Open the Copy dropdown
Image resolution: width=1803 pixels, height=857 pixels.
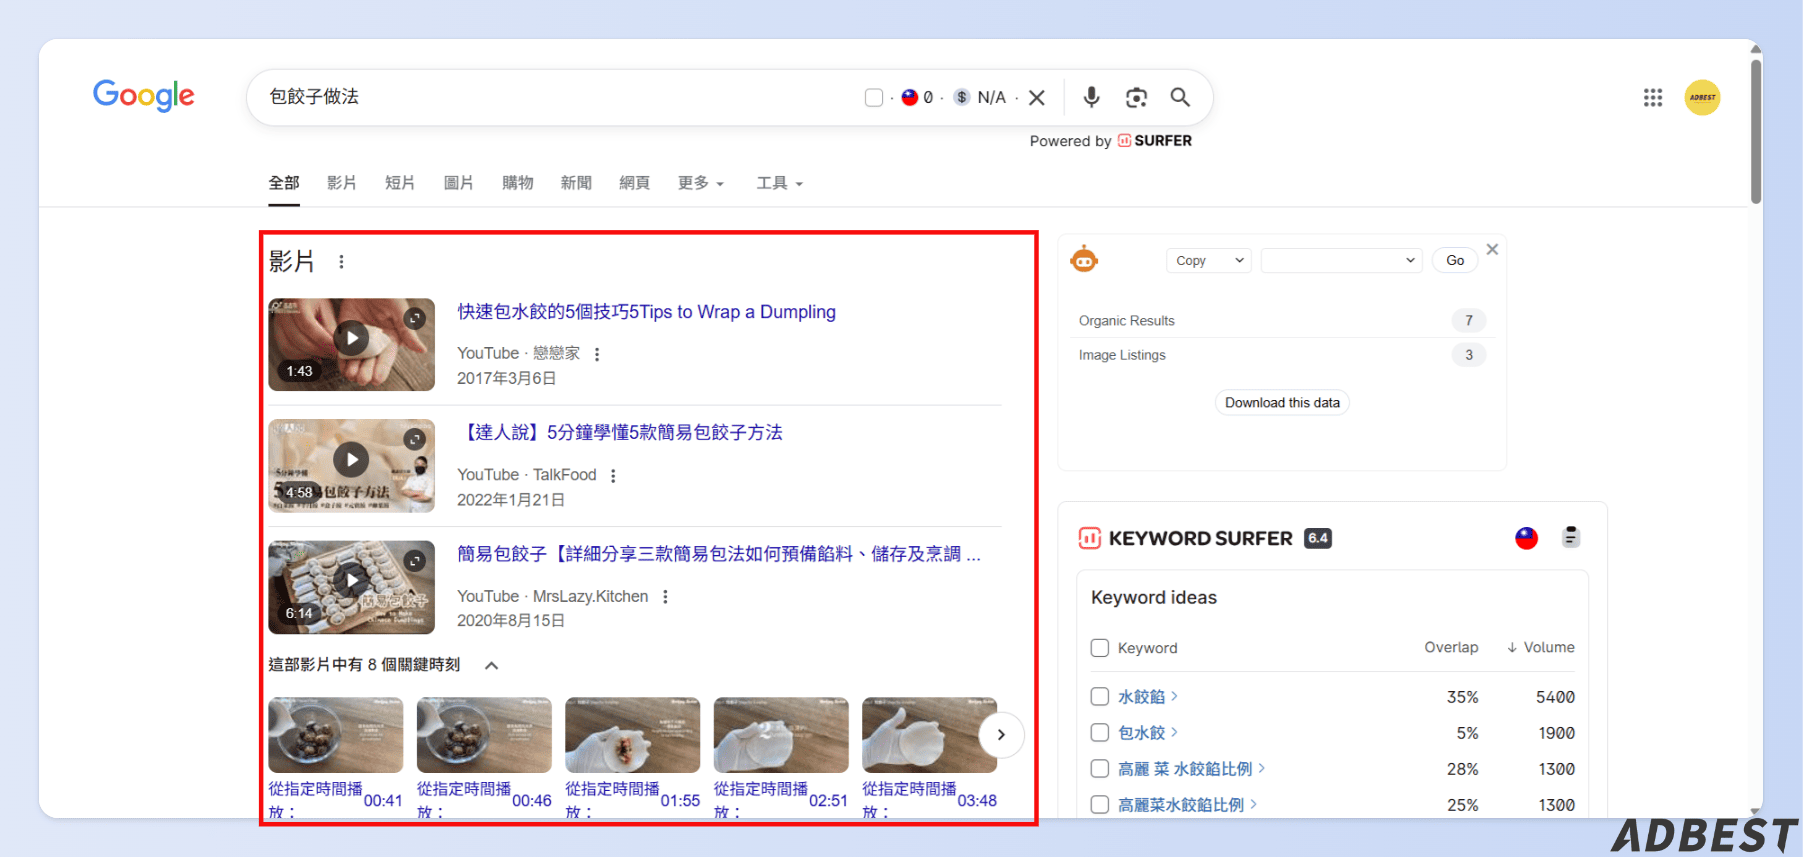pos(1208,260)
